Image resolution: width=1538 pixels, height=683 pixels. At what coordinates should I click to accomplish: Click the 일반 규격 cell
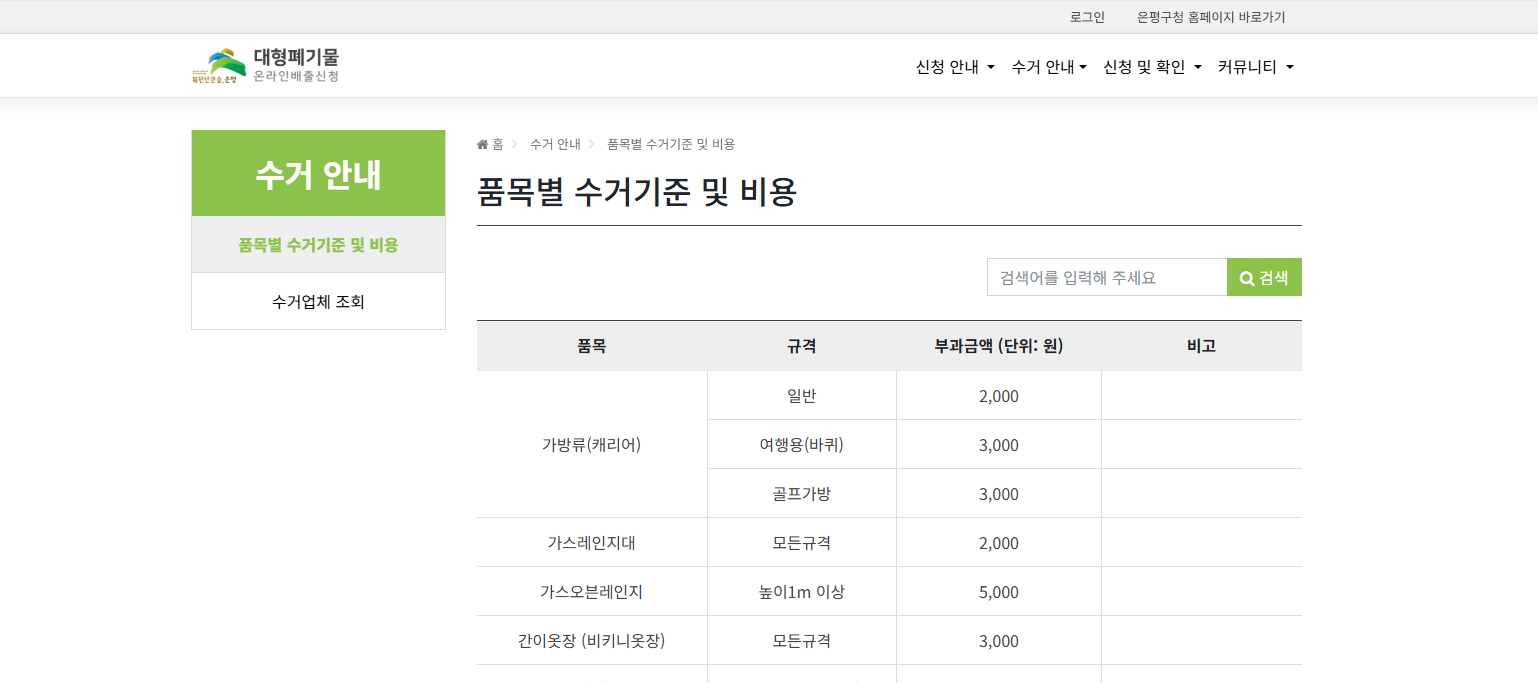click(x=802, y=396)
